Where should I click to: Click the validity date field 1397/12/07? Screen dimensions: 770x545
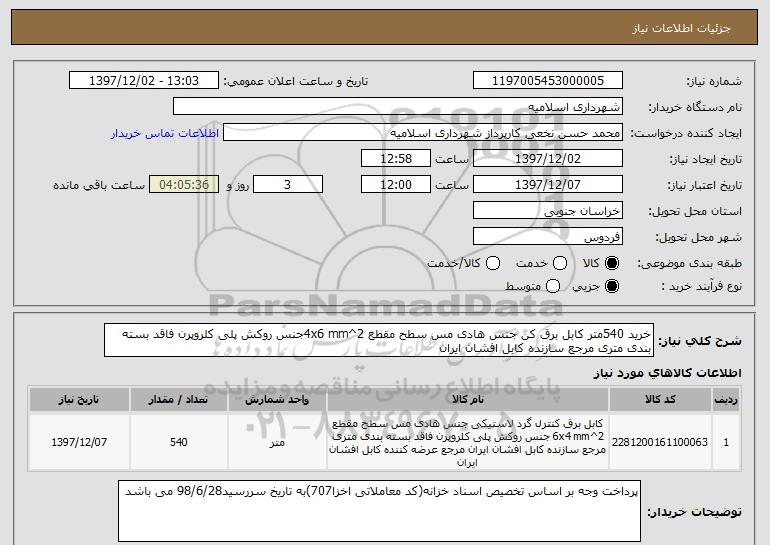click(548, 185)
